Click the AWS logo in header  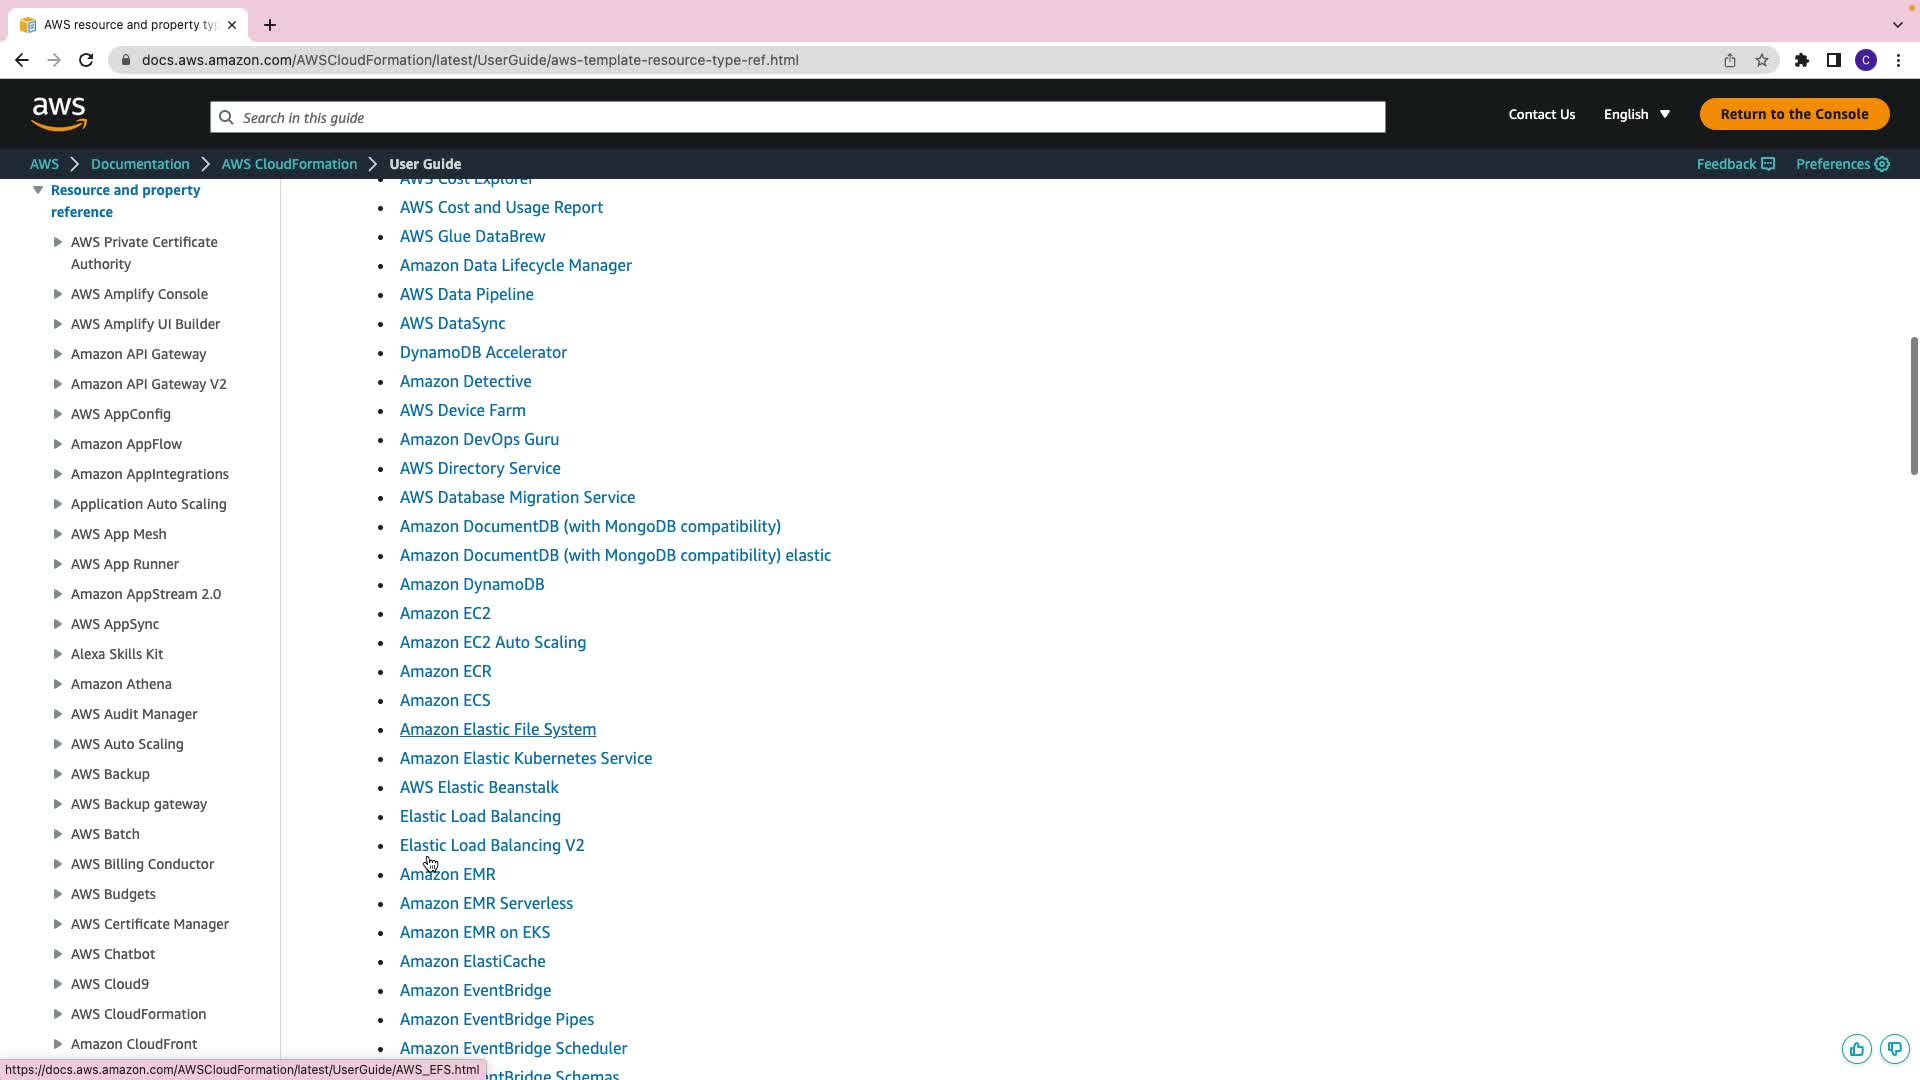pyautogui.click(x=59, y=114)
